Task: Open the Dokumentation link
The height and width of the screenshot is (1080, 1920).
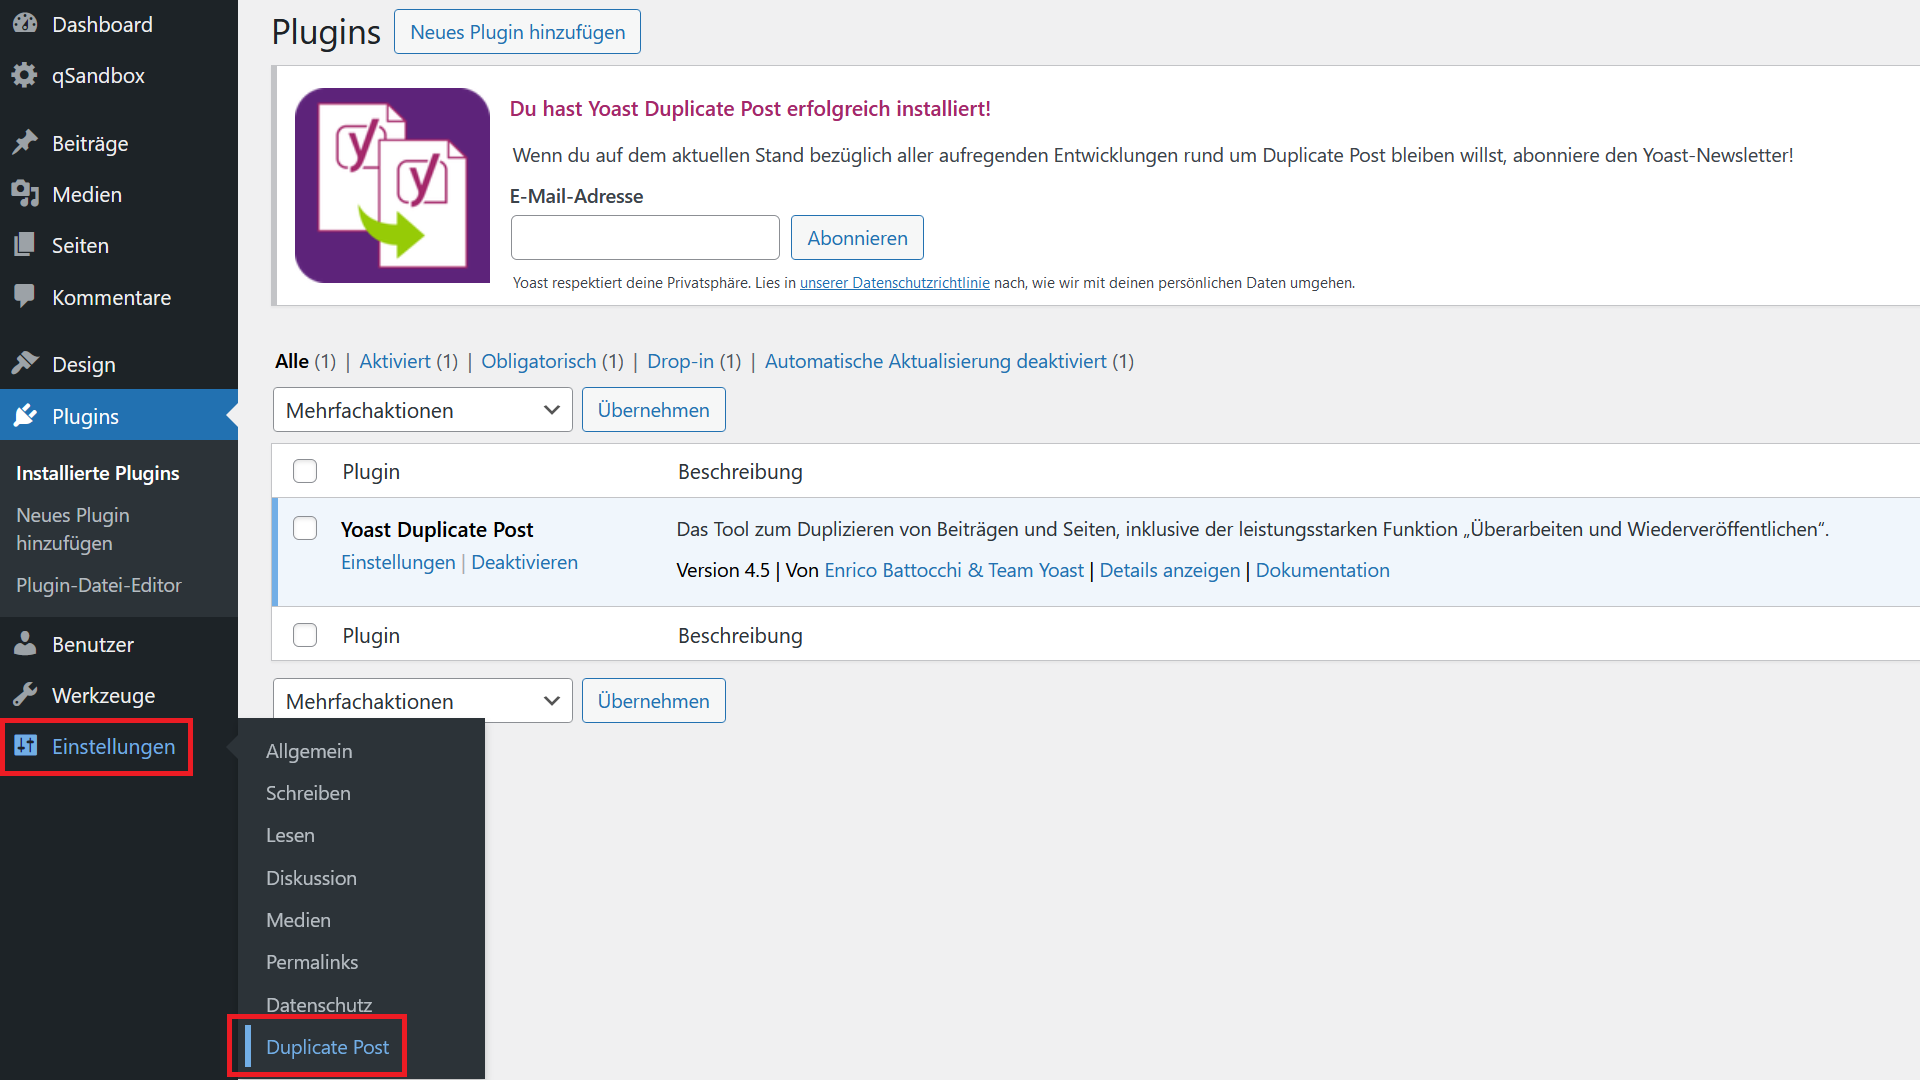Action: 1322,570
